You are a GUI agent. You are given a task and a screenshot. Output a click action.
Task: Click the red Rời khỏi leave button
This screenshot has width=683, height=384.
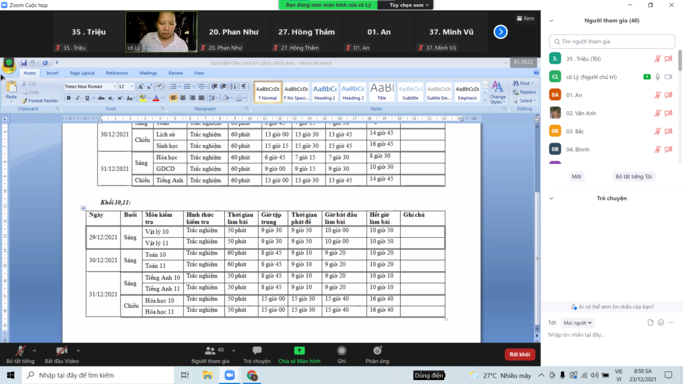(x=520, y=354)
